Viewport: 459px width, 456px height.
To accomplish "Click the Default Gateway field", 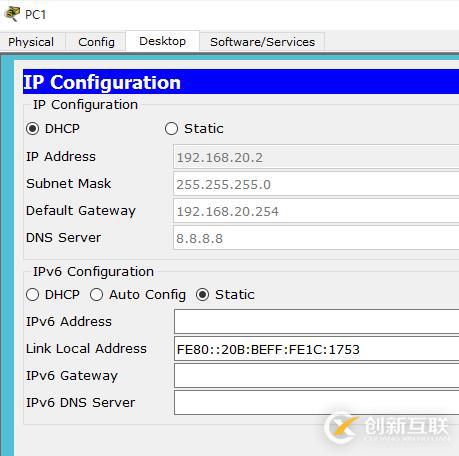I will tap(316, 211).
